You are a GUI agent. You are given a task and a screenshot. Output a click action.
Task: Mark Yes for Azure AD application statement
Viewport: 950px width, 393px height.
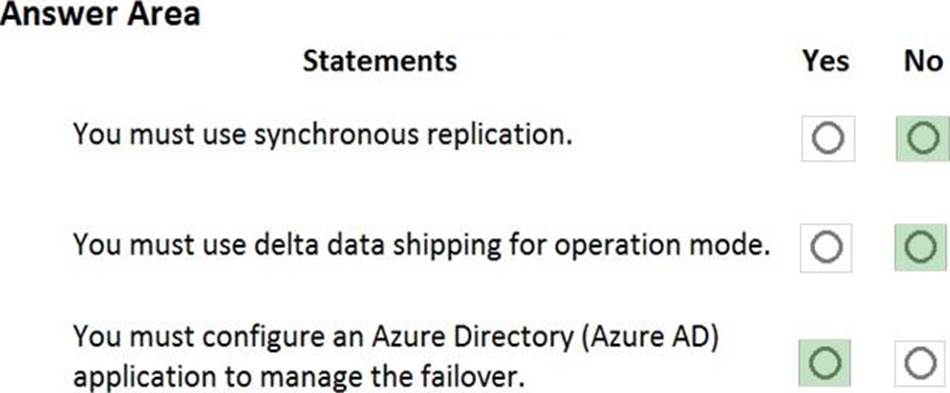(825, 363)
